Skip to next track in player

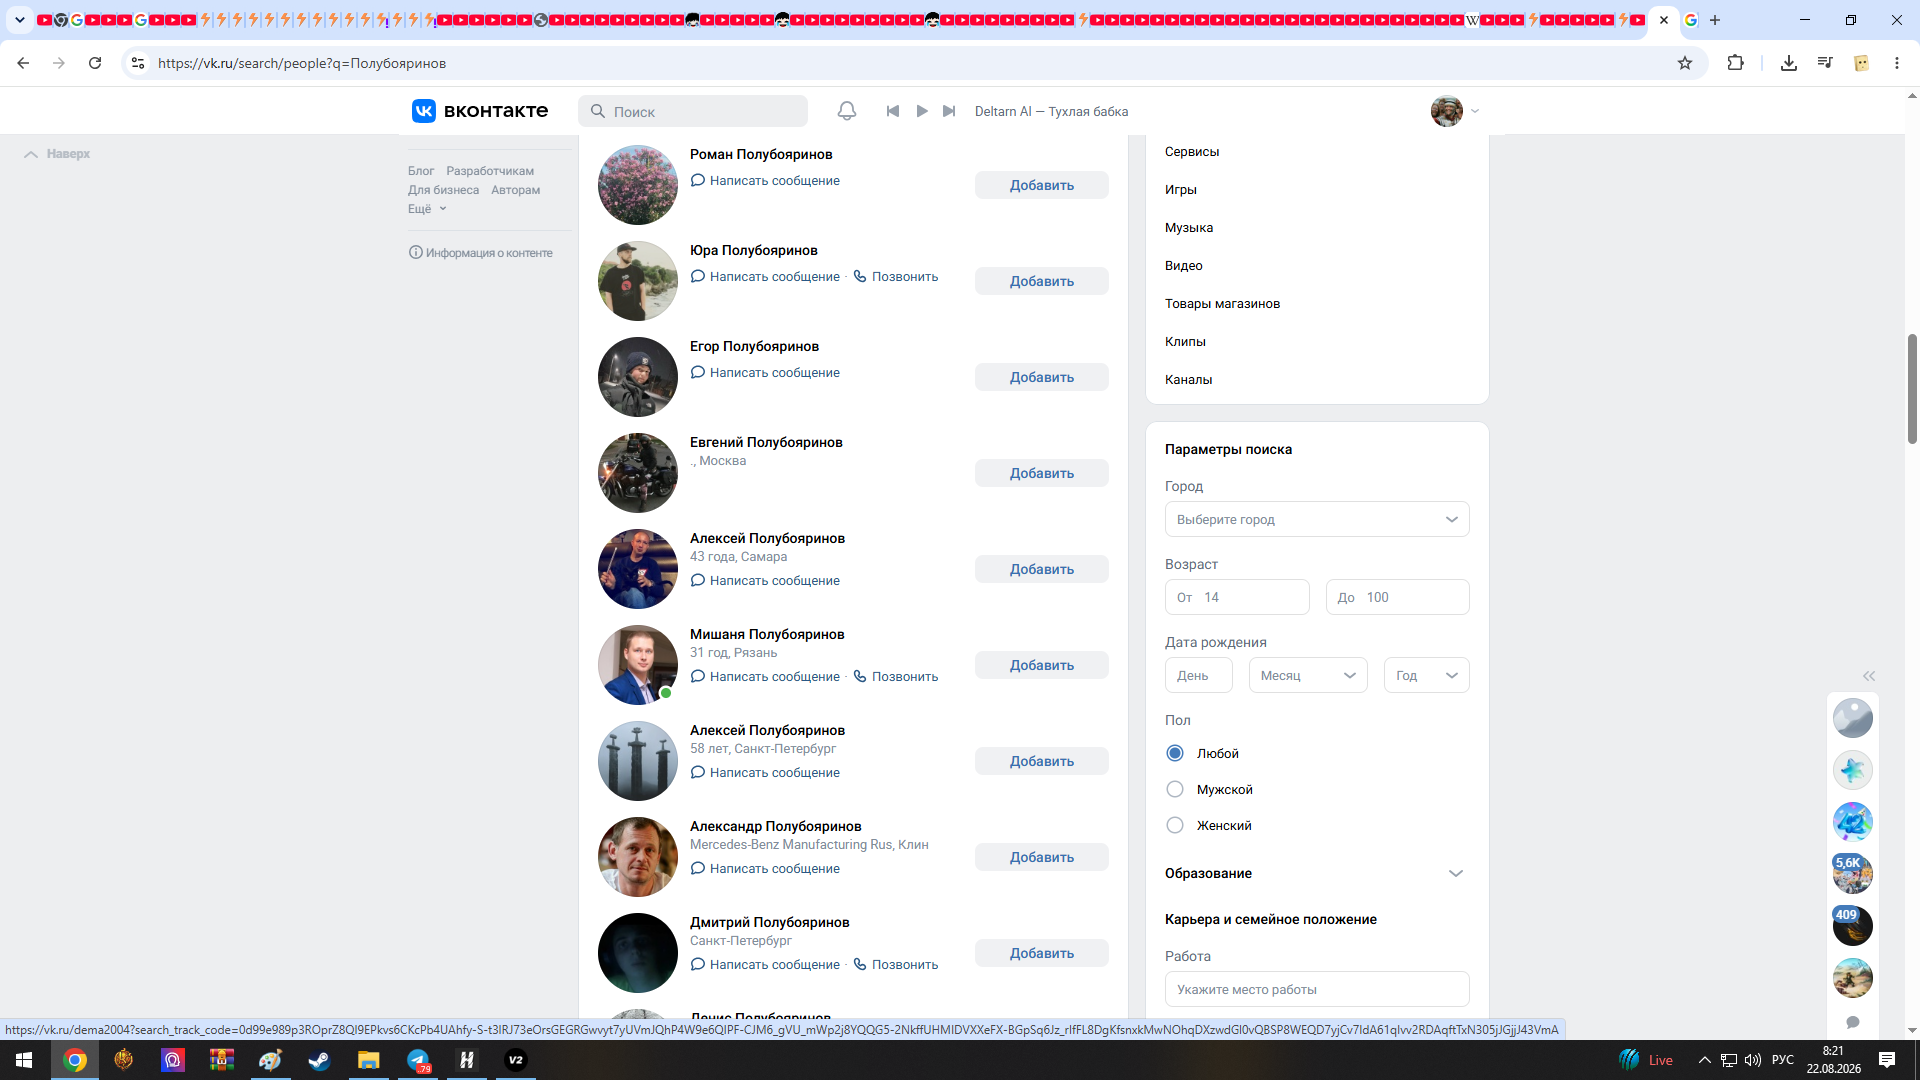(949, 111)
